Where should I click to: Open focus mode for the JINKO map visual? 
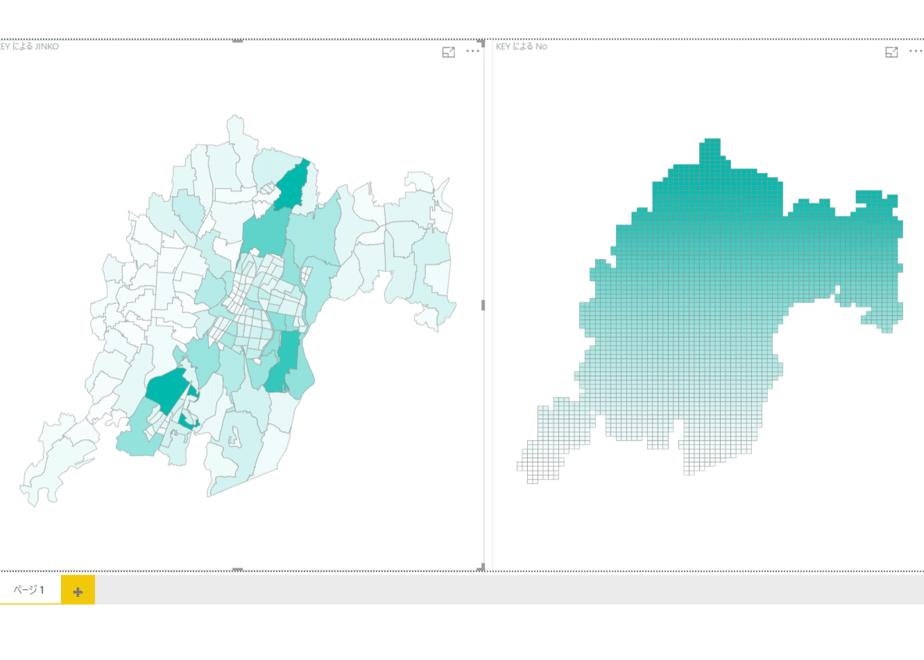[x=448, y=52]
